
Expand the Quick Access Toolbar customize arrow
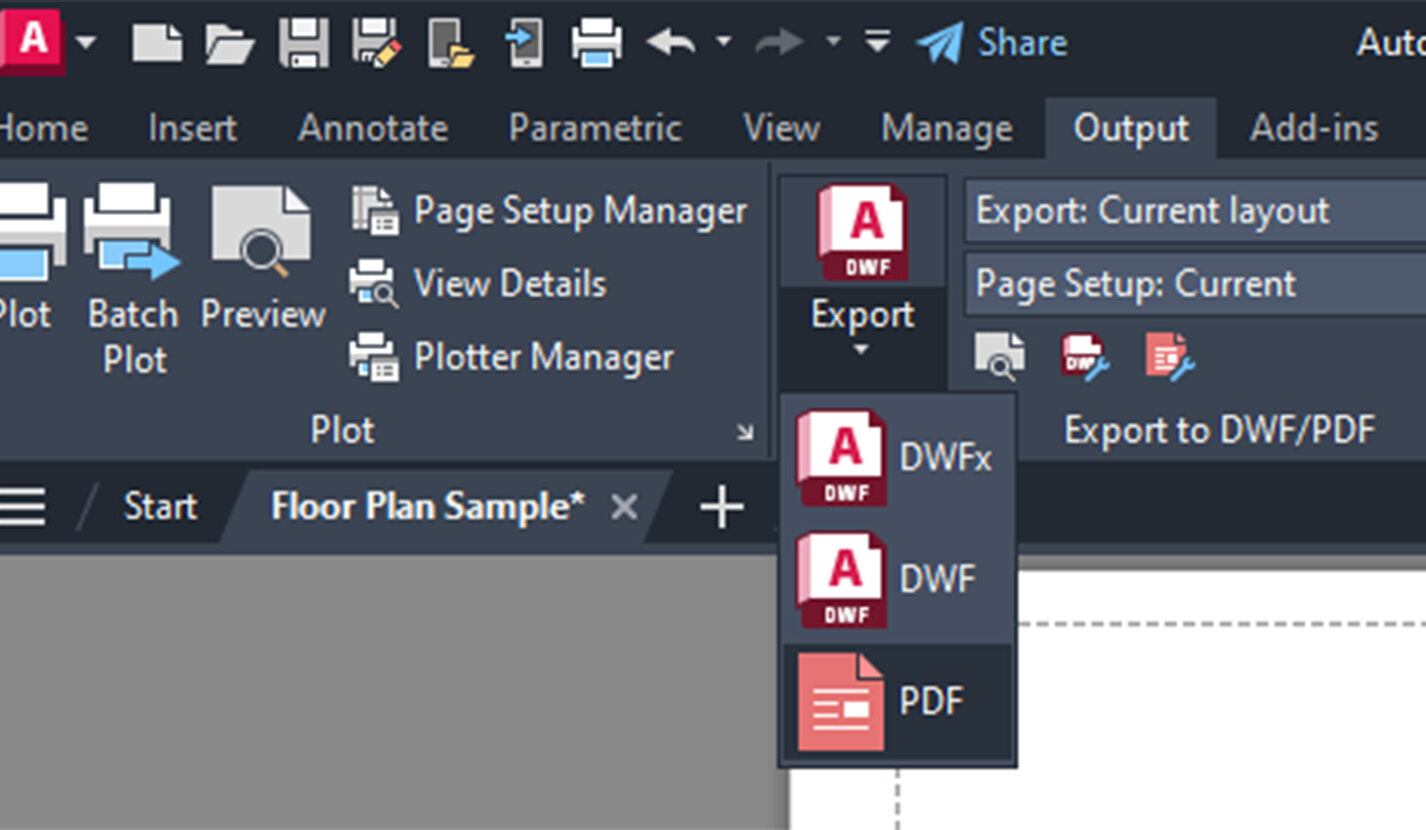coord(877,44)
